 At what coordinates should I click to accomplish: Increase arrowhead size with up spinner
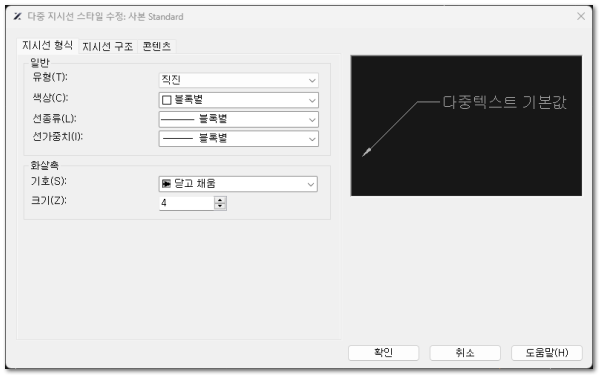pyautogui.click(x=220, y=200)
